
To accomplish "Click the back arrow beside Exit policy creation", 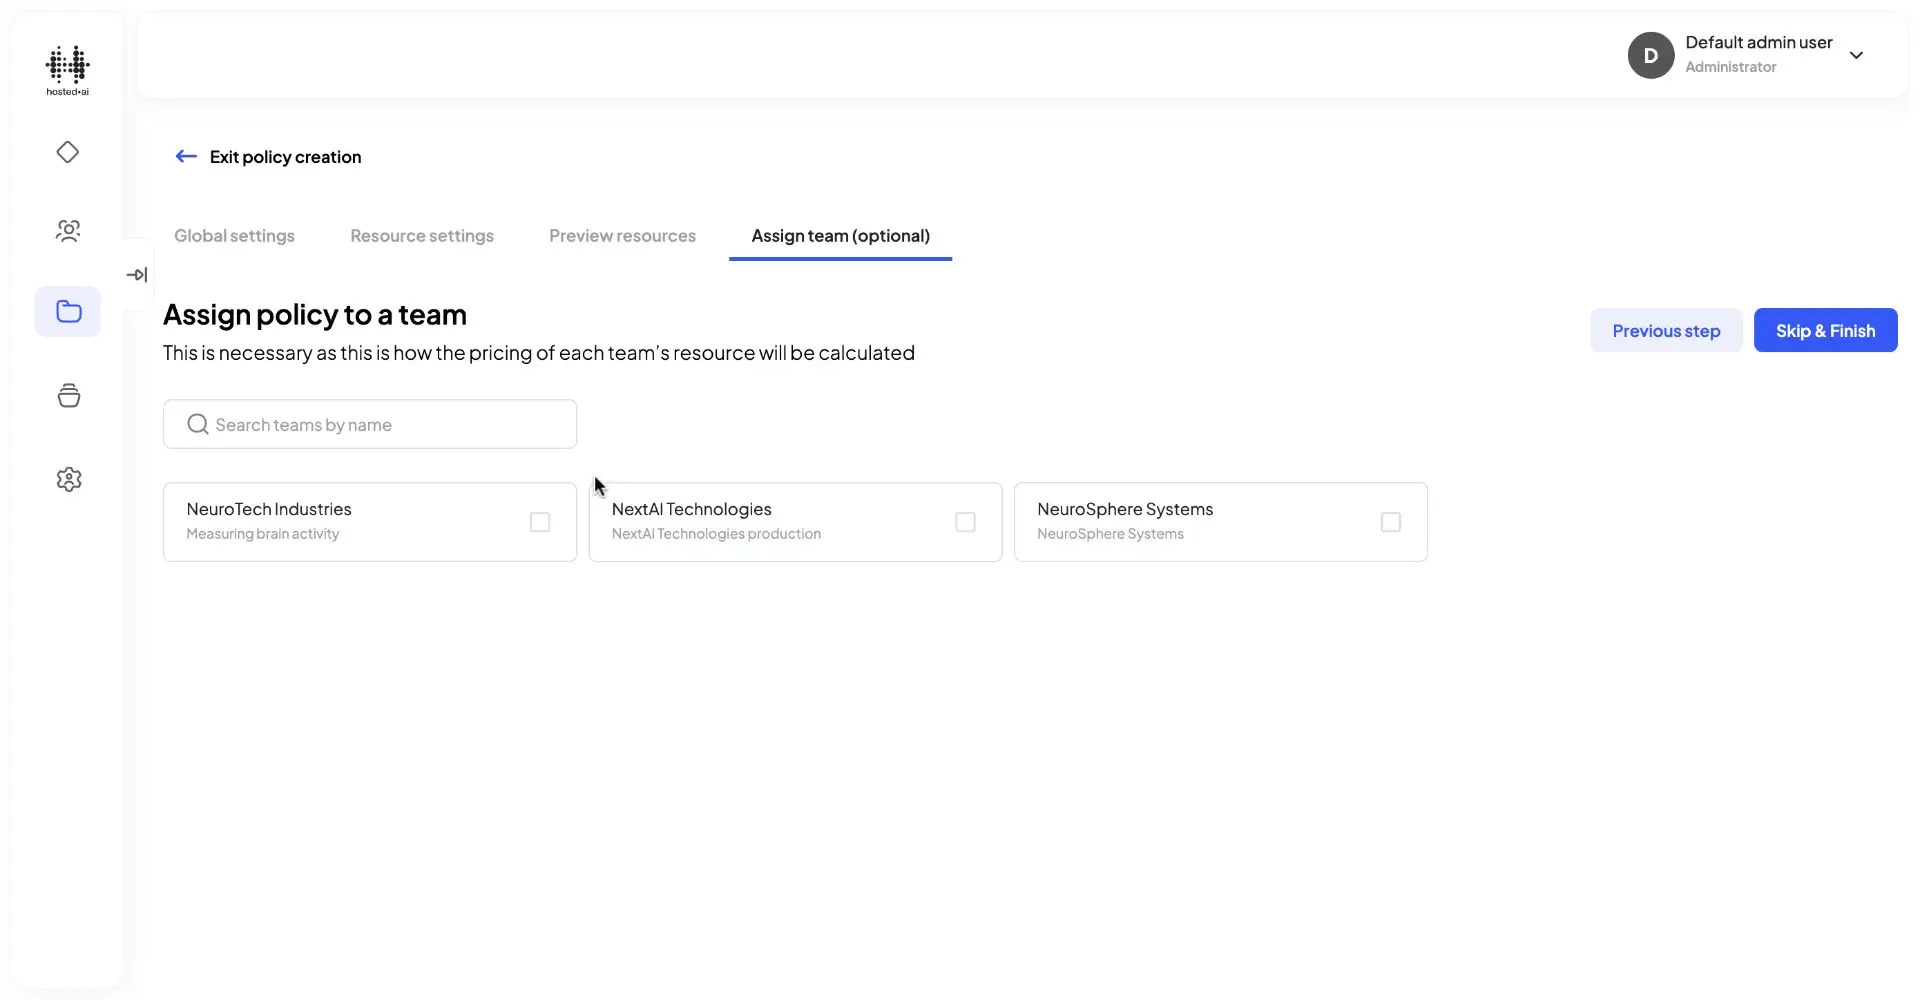I will [185, 156].
